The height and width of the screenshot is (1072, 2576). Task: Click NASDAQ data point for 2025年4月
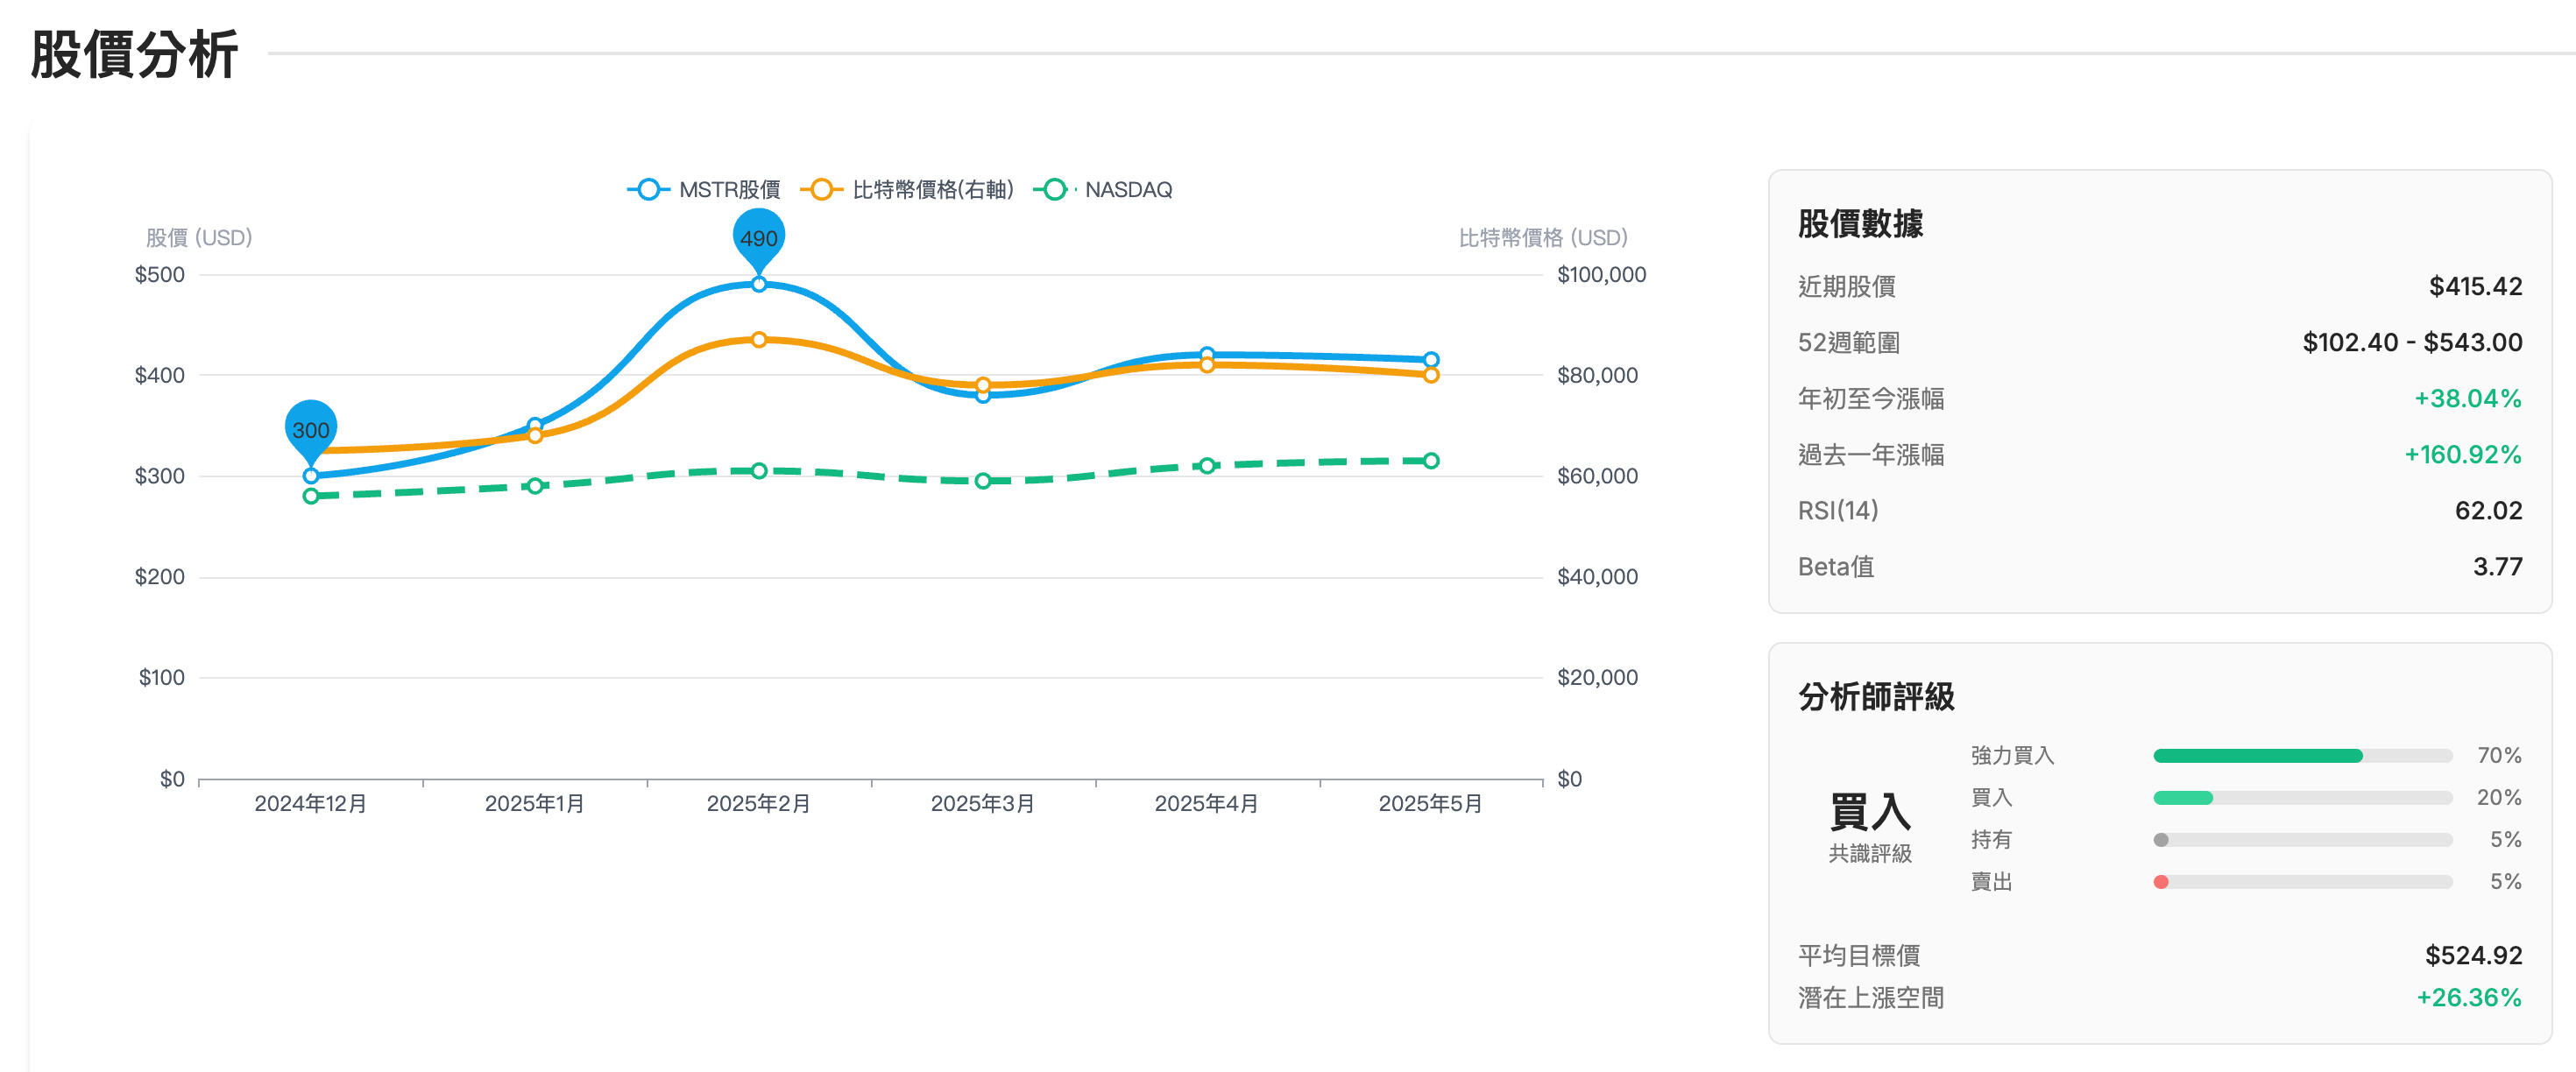point(1207,466)
